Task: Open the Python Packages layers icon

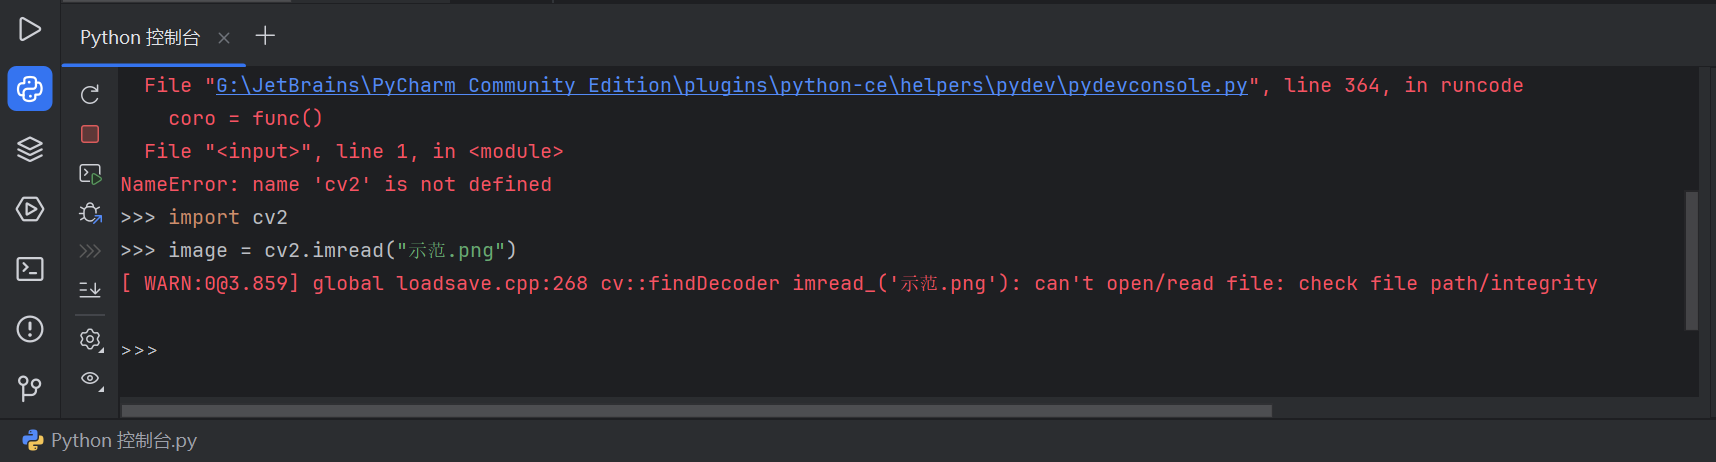Action: coord(30,149)
